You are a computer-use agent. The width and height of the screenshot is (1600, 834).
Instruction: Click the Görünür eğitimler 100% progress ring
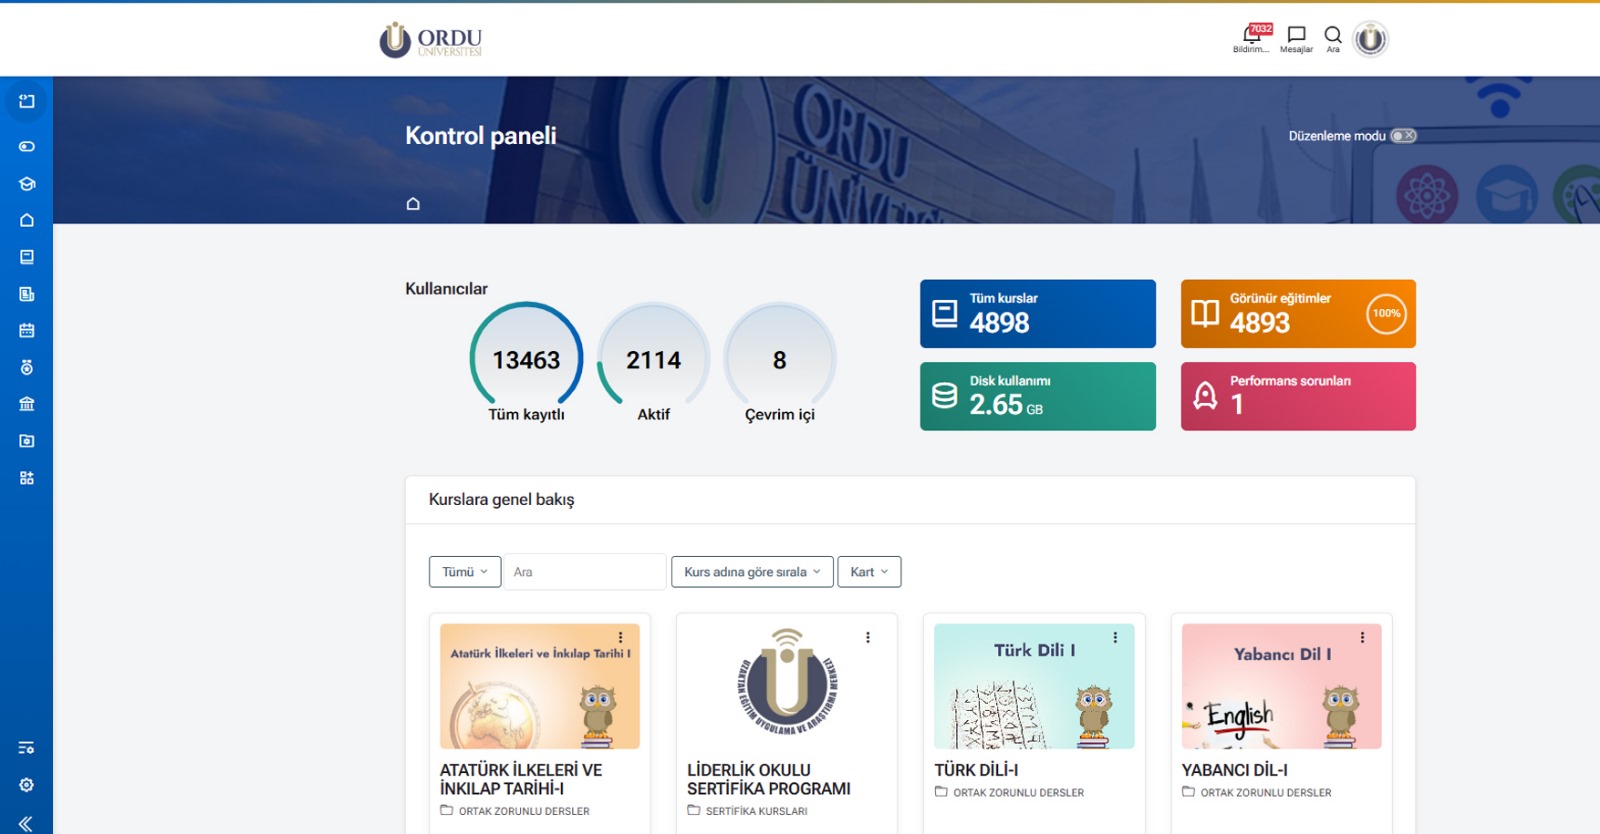[x=1386, y=314]
